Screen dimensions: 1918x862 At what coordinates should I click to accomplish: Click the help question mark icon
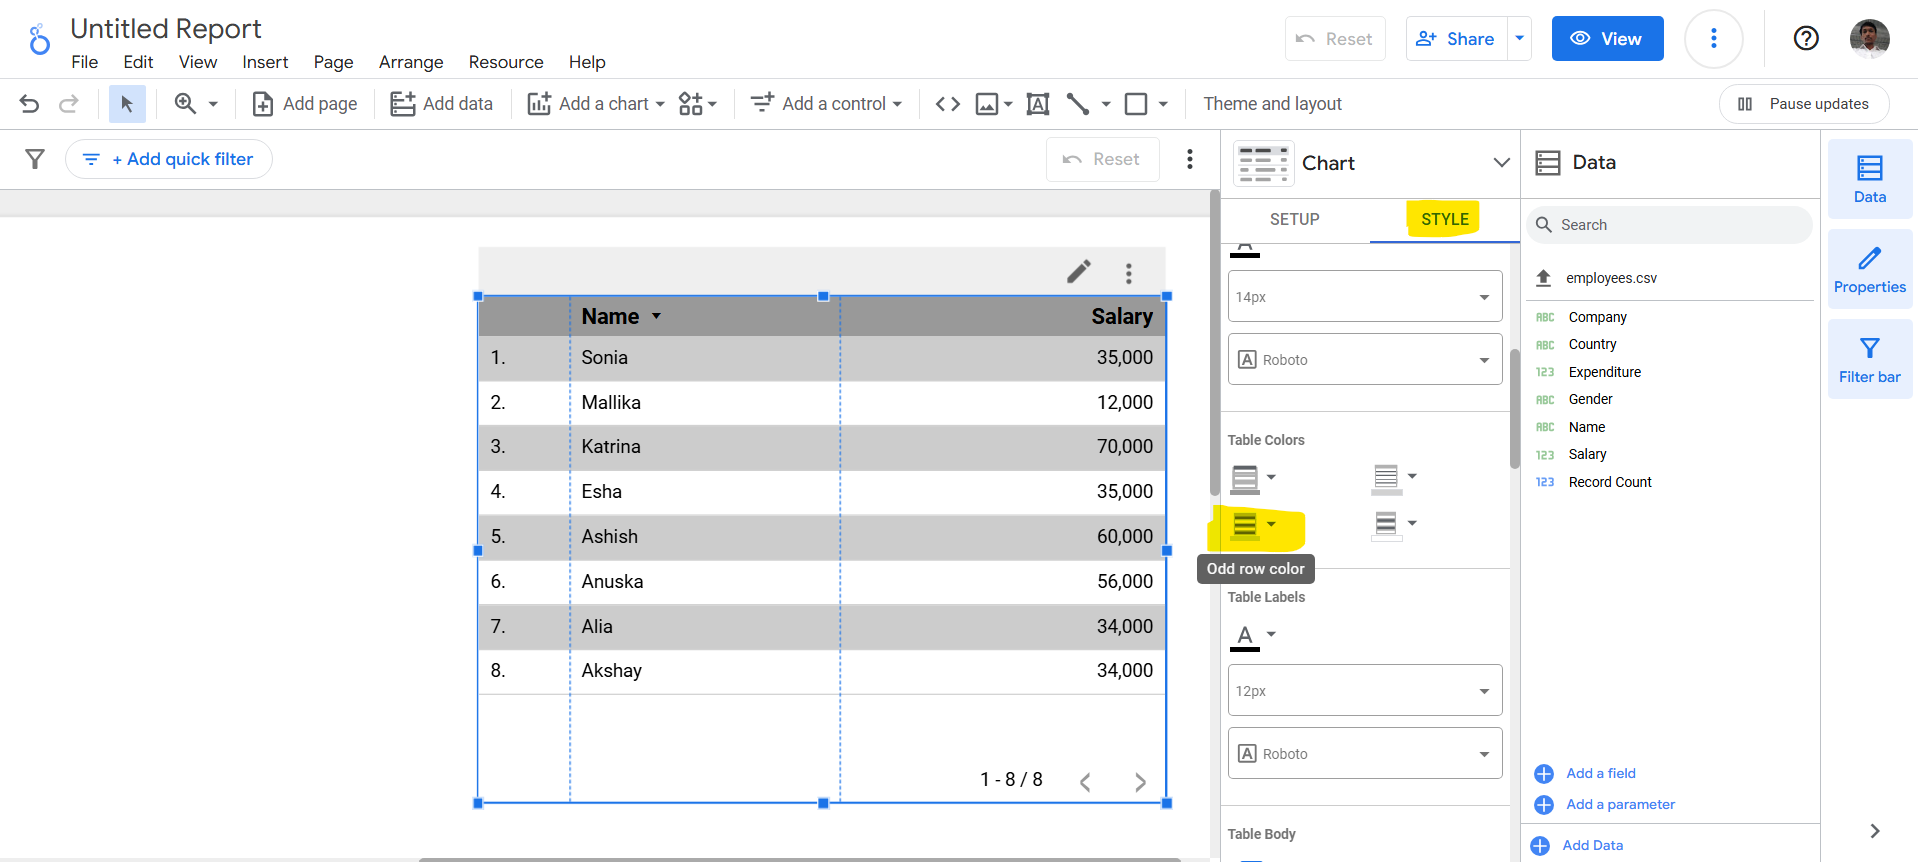[1805, 39]
